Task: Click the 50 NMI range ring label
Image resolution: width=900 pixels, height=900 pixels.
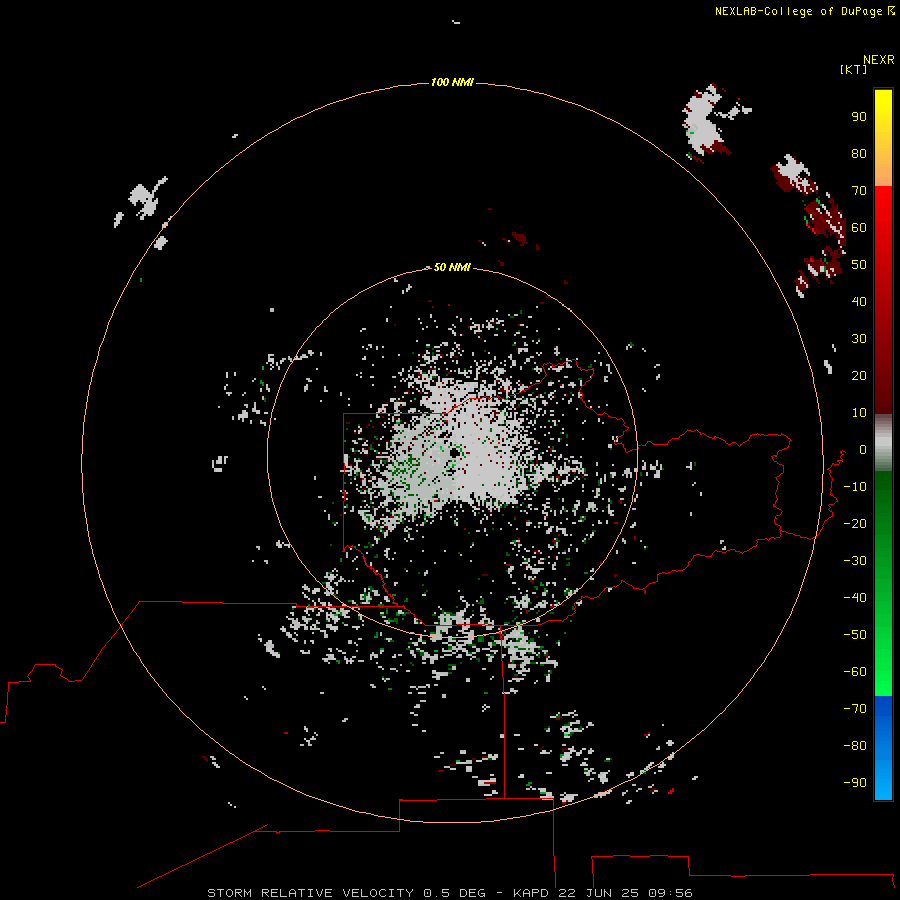Action: click(452, 267)
